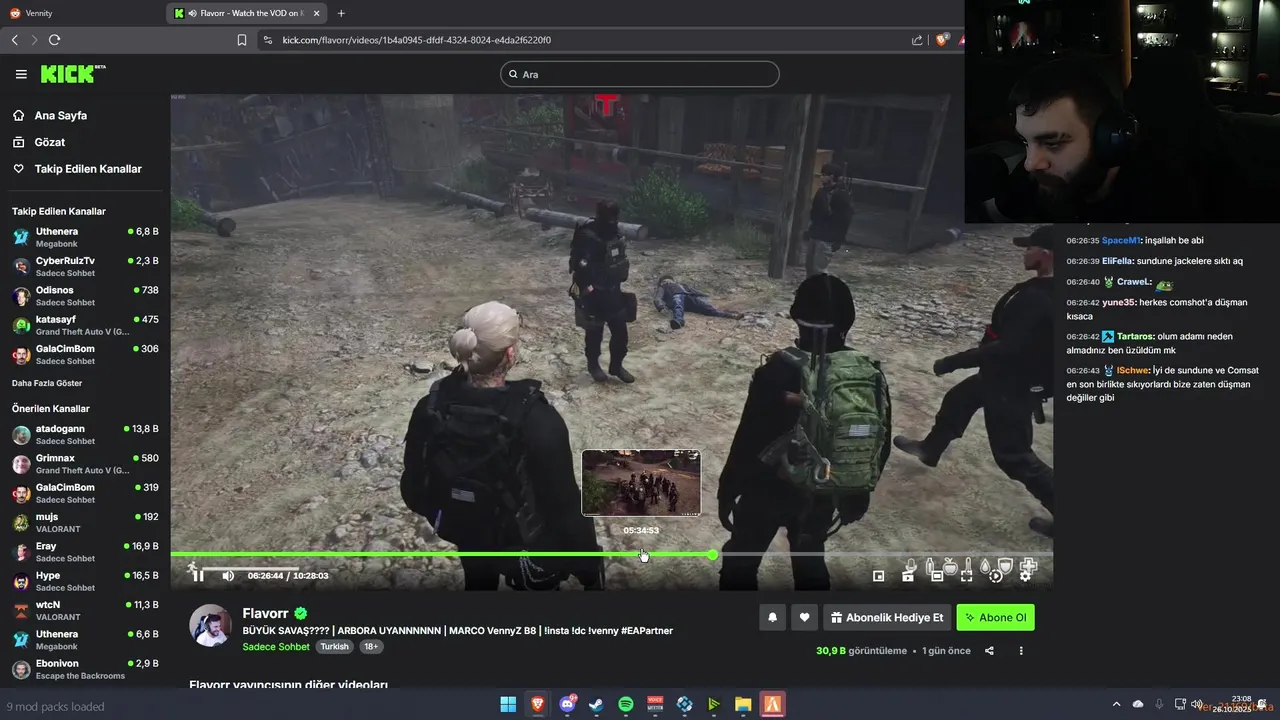
Task: Show hidden system tray icons
Action: (1118, 704)
